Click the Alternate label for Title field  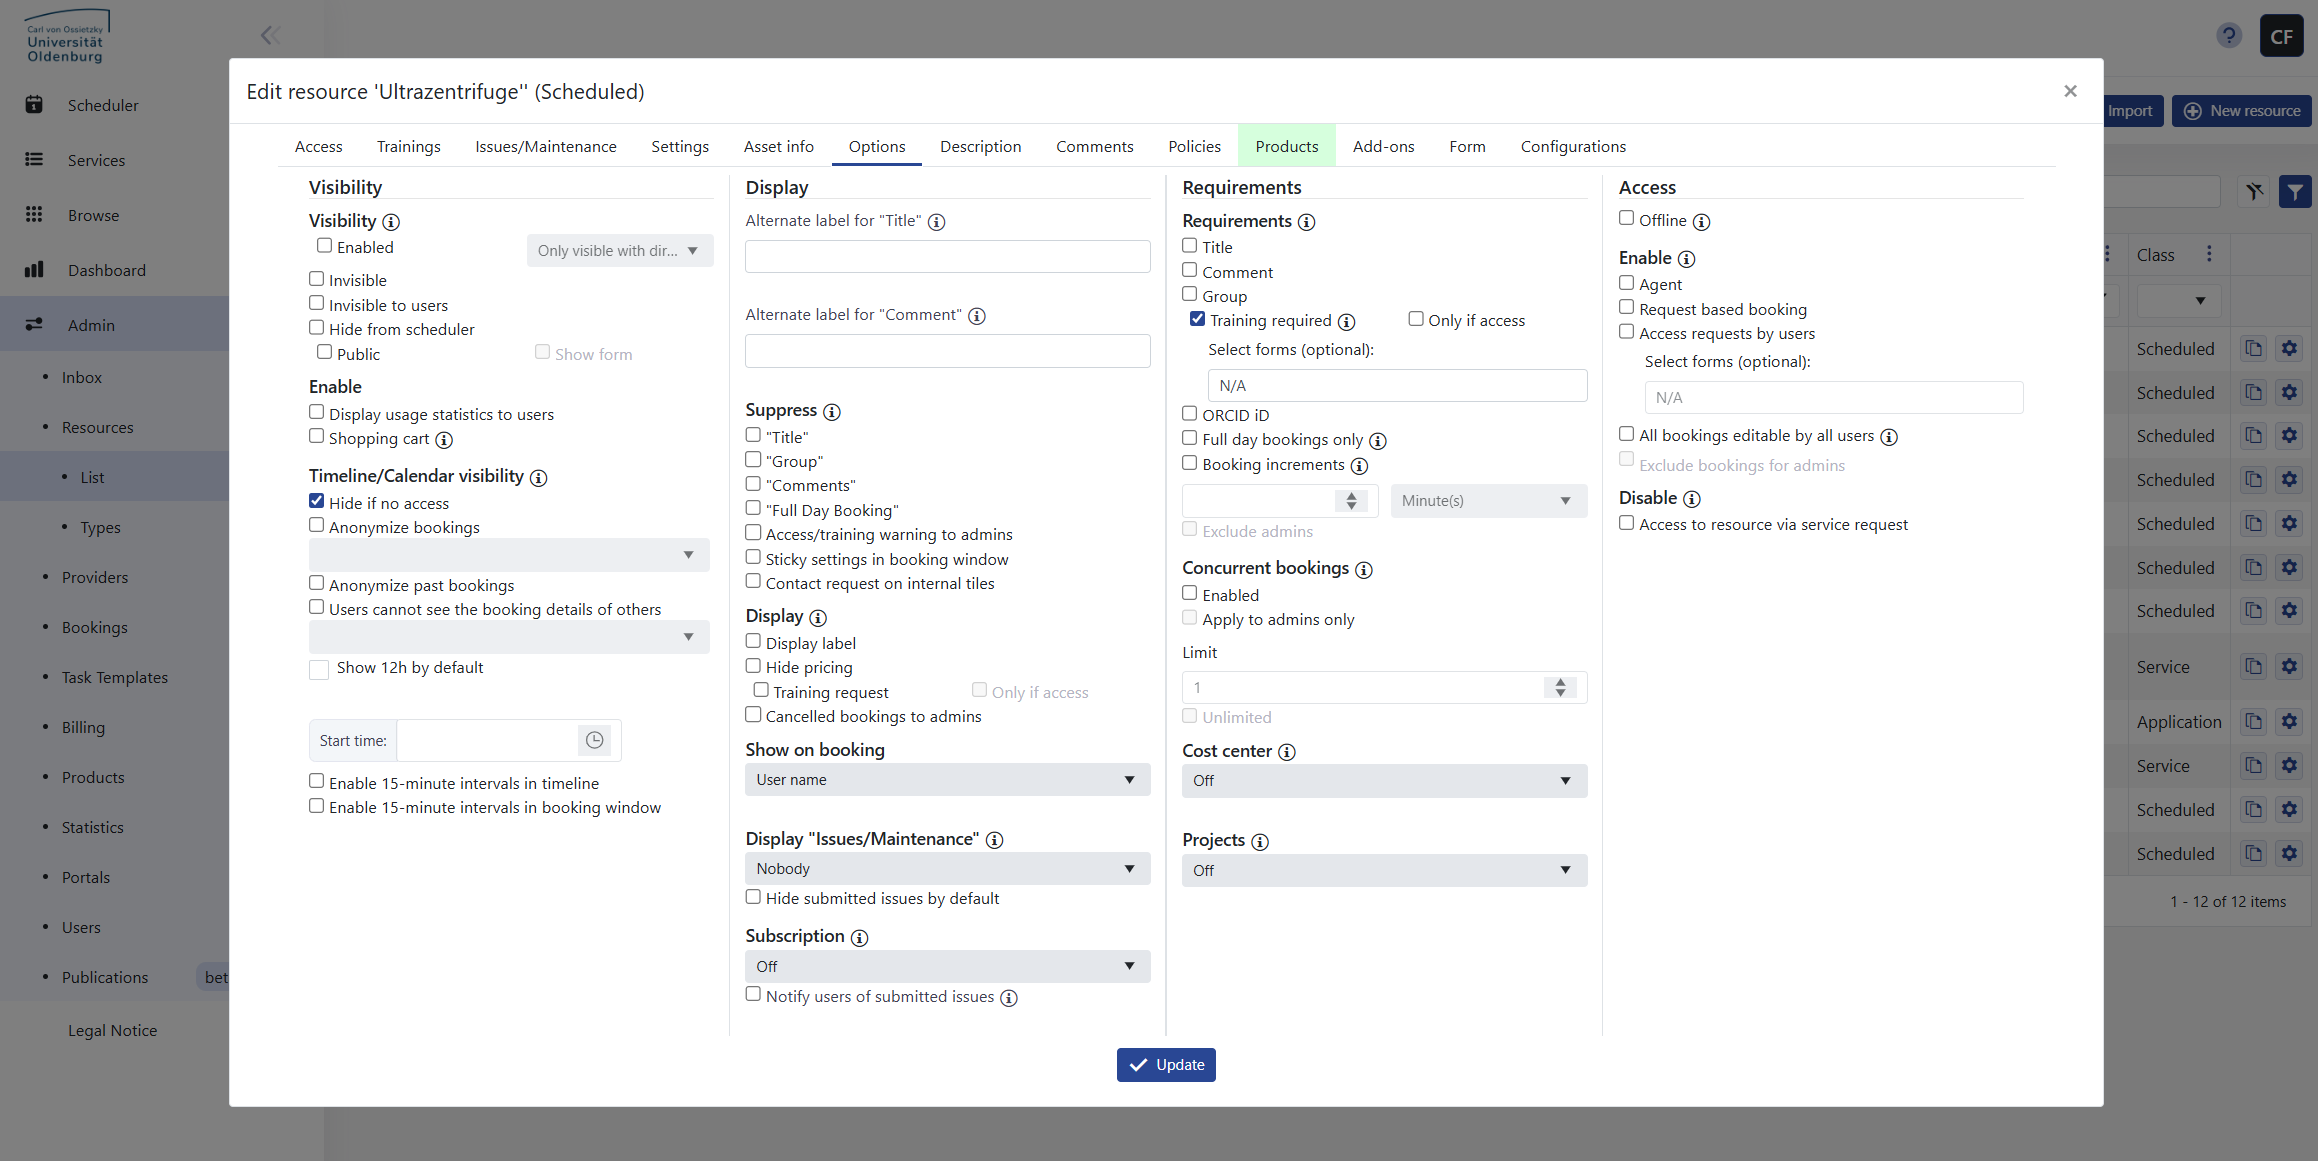click(x=946, y=257)
